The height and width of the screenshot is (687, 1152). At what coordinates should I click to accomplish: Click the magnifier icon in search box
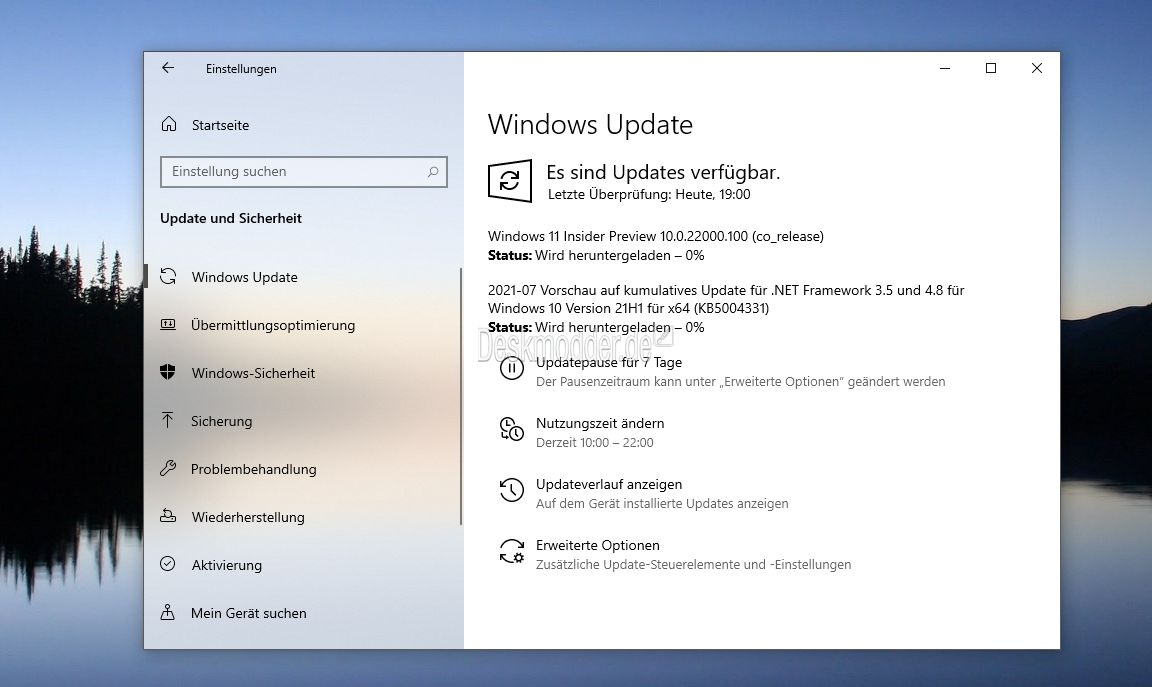[x=433, y=172]
